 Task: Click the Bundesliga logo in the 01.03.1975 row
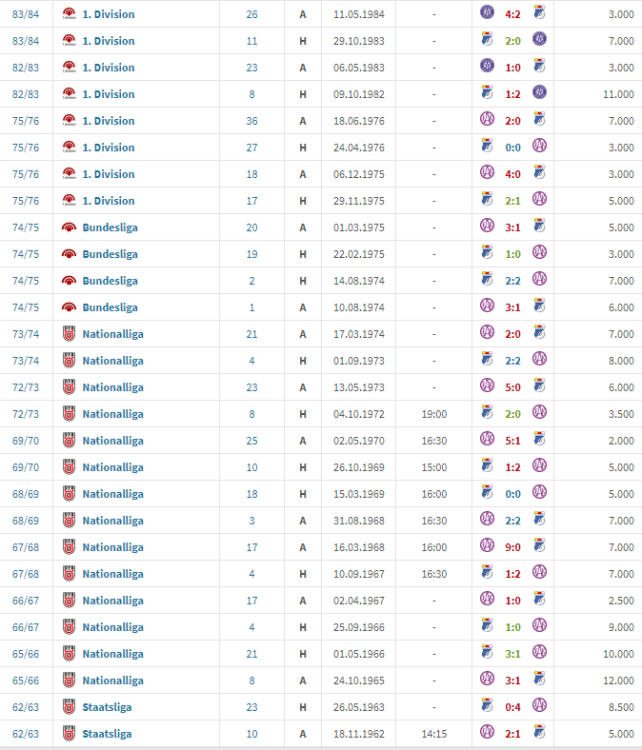pyautogui.click(x=69, y=227)
